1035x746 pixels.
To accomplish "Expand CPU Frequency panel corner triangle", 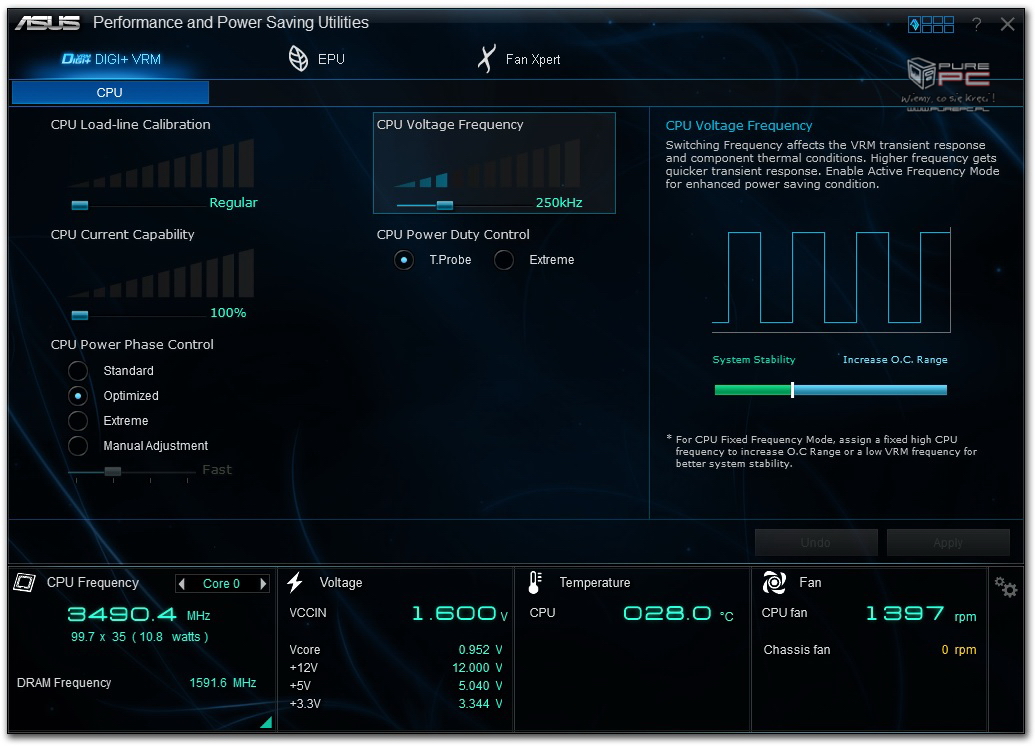I will pyautogui.click(x=266, y=721).
